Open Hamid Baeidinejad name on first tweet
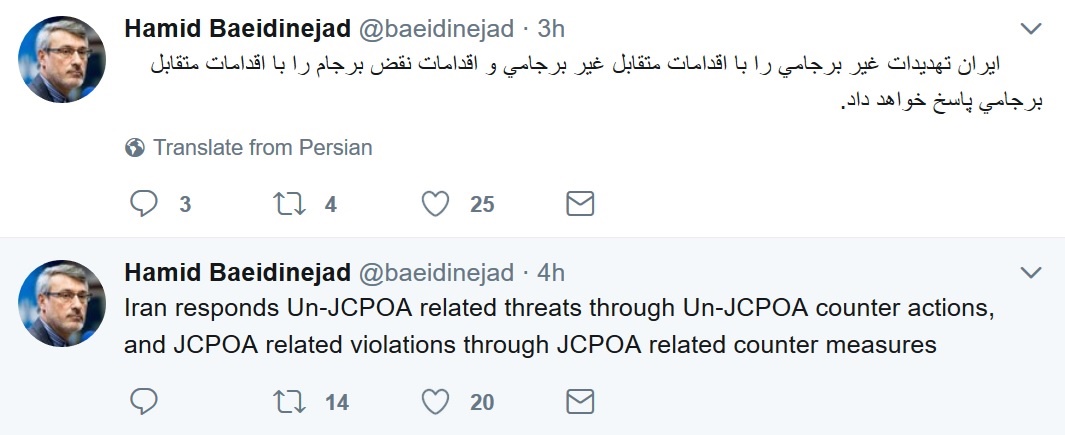Viewport: 1065px width, 435px height. point(238,29)
